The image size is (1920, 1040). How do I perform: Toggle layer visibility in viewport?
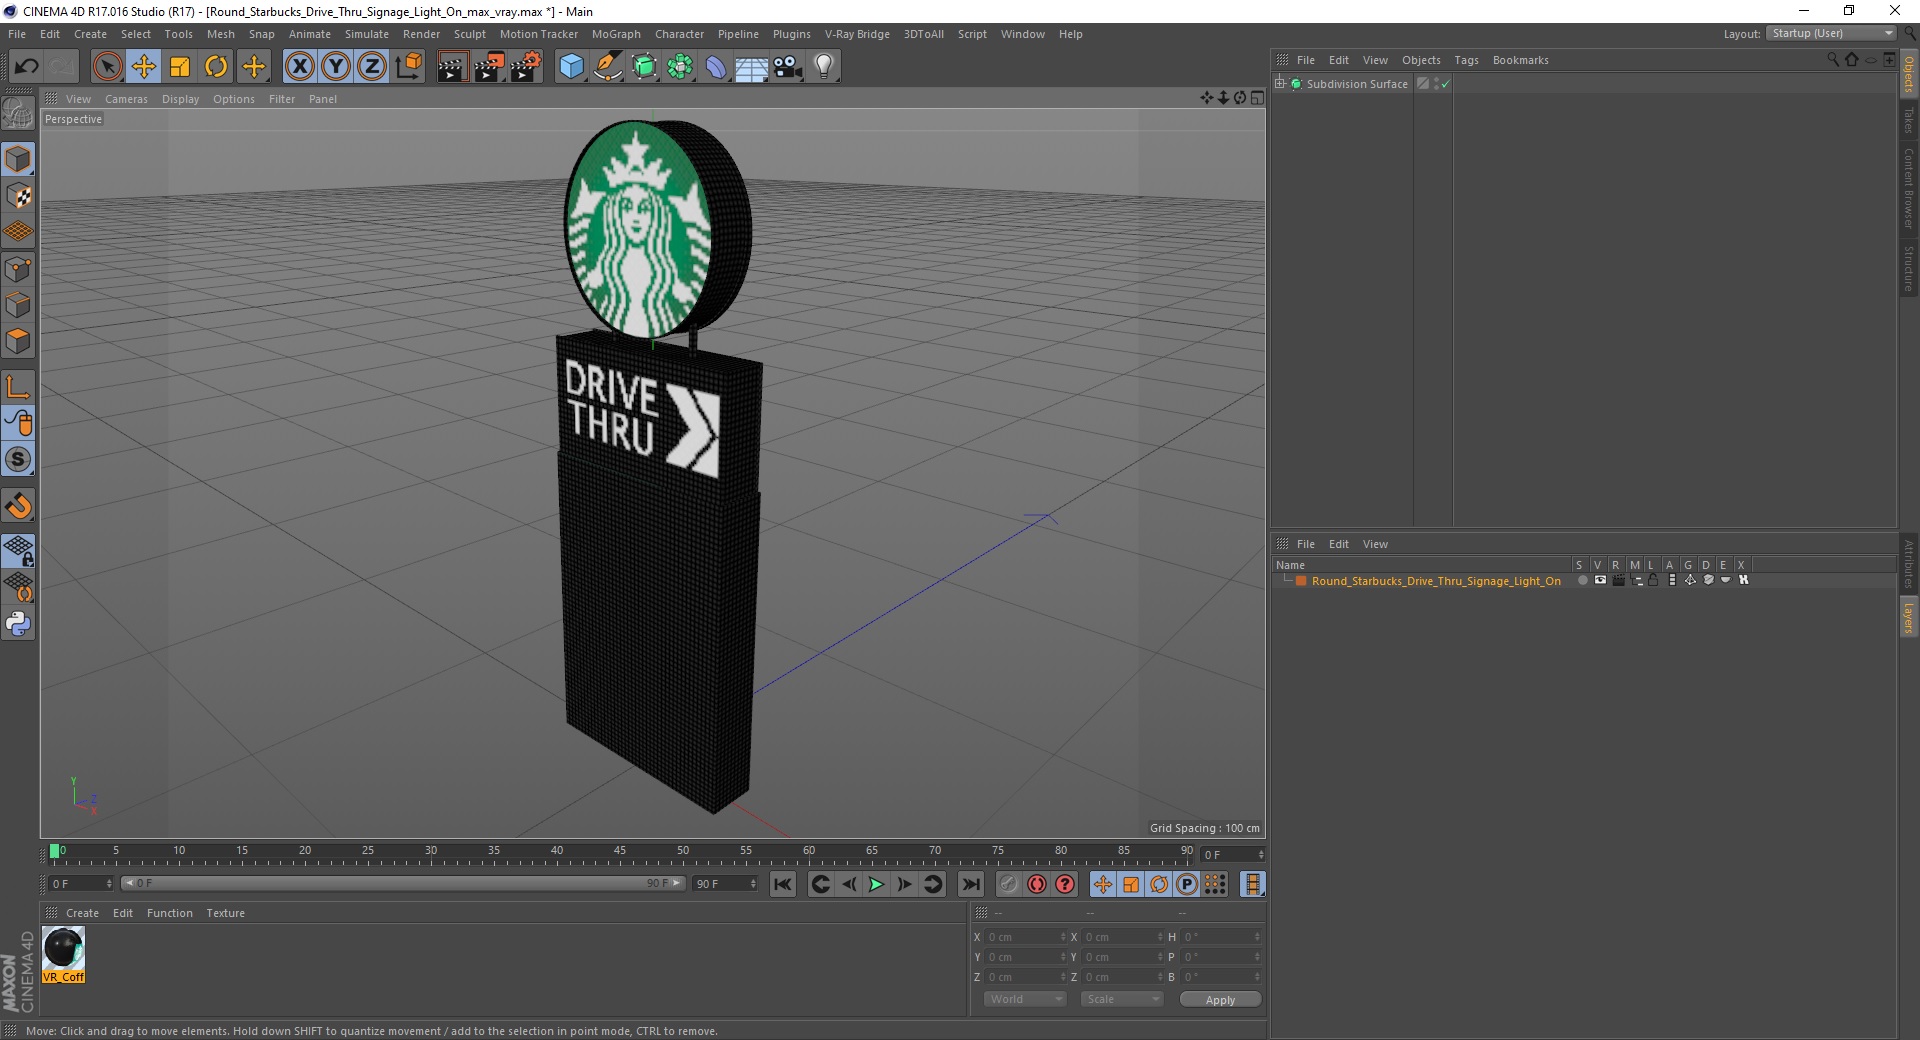click(x=1600, y=581)
